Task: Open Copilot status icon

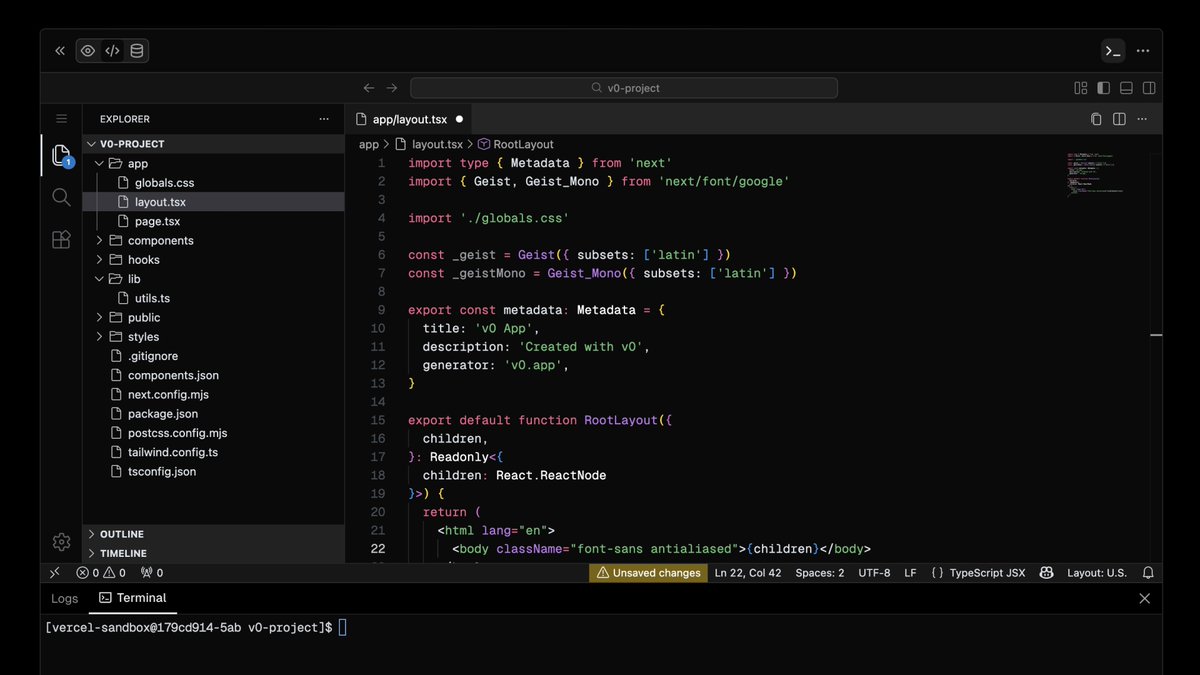Action: point(1046,573)
